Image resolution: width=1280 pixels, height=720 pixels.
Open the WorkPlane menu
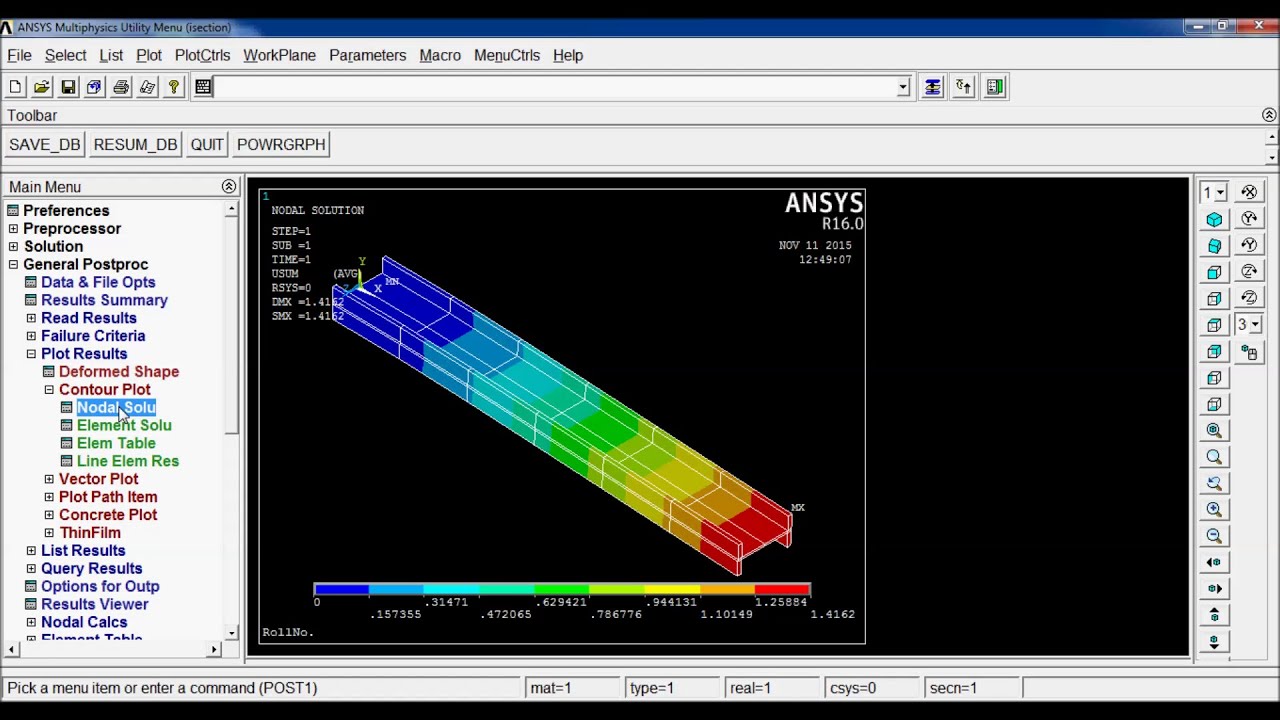pos(279,55)
